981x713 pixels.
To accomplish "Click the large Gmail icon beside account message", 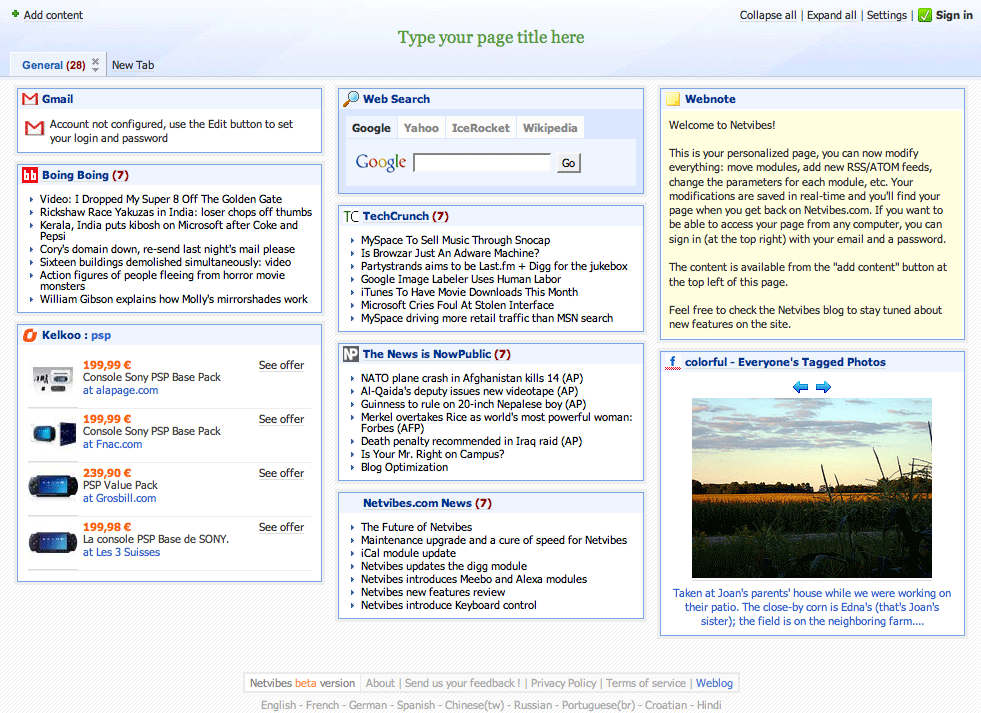I will tap(34, 128).
